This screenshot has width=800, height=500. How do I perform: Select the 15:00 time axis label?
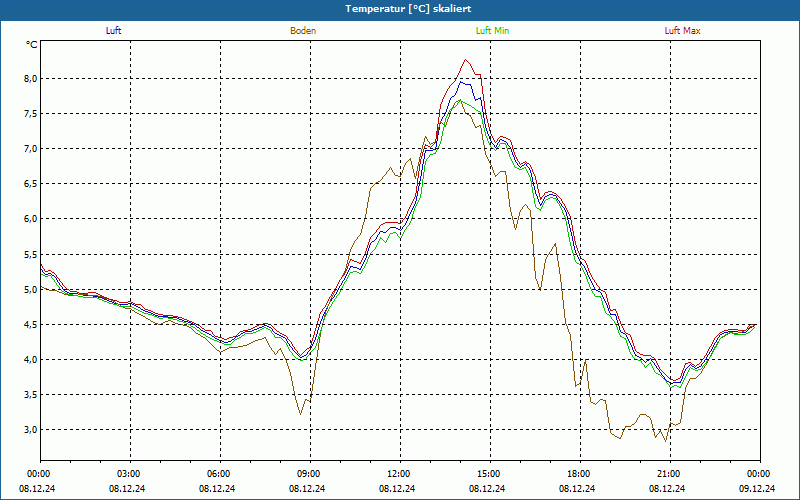click(489, 474)
